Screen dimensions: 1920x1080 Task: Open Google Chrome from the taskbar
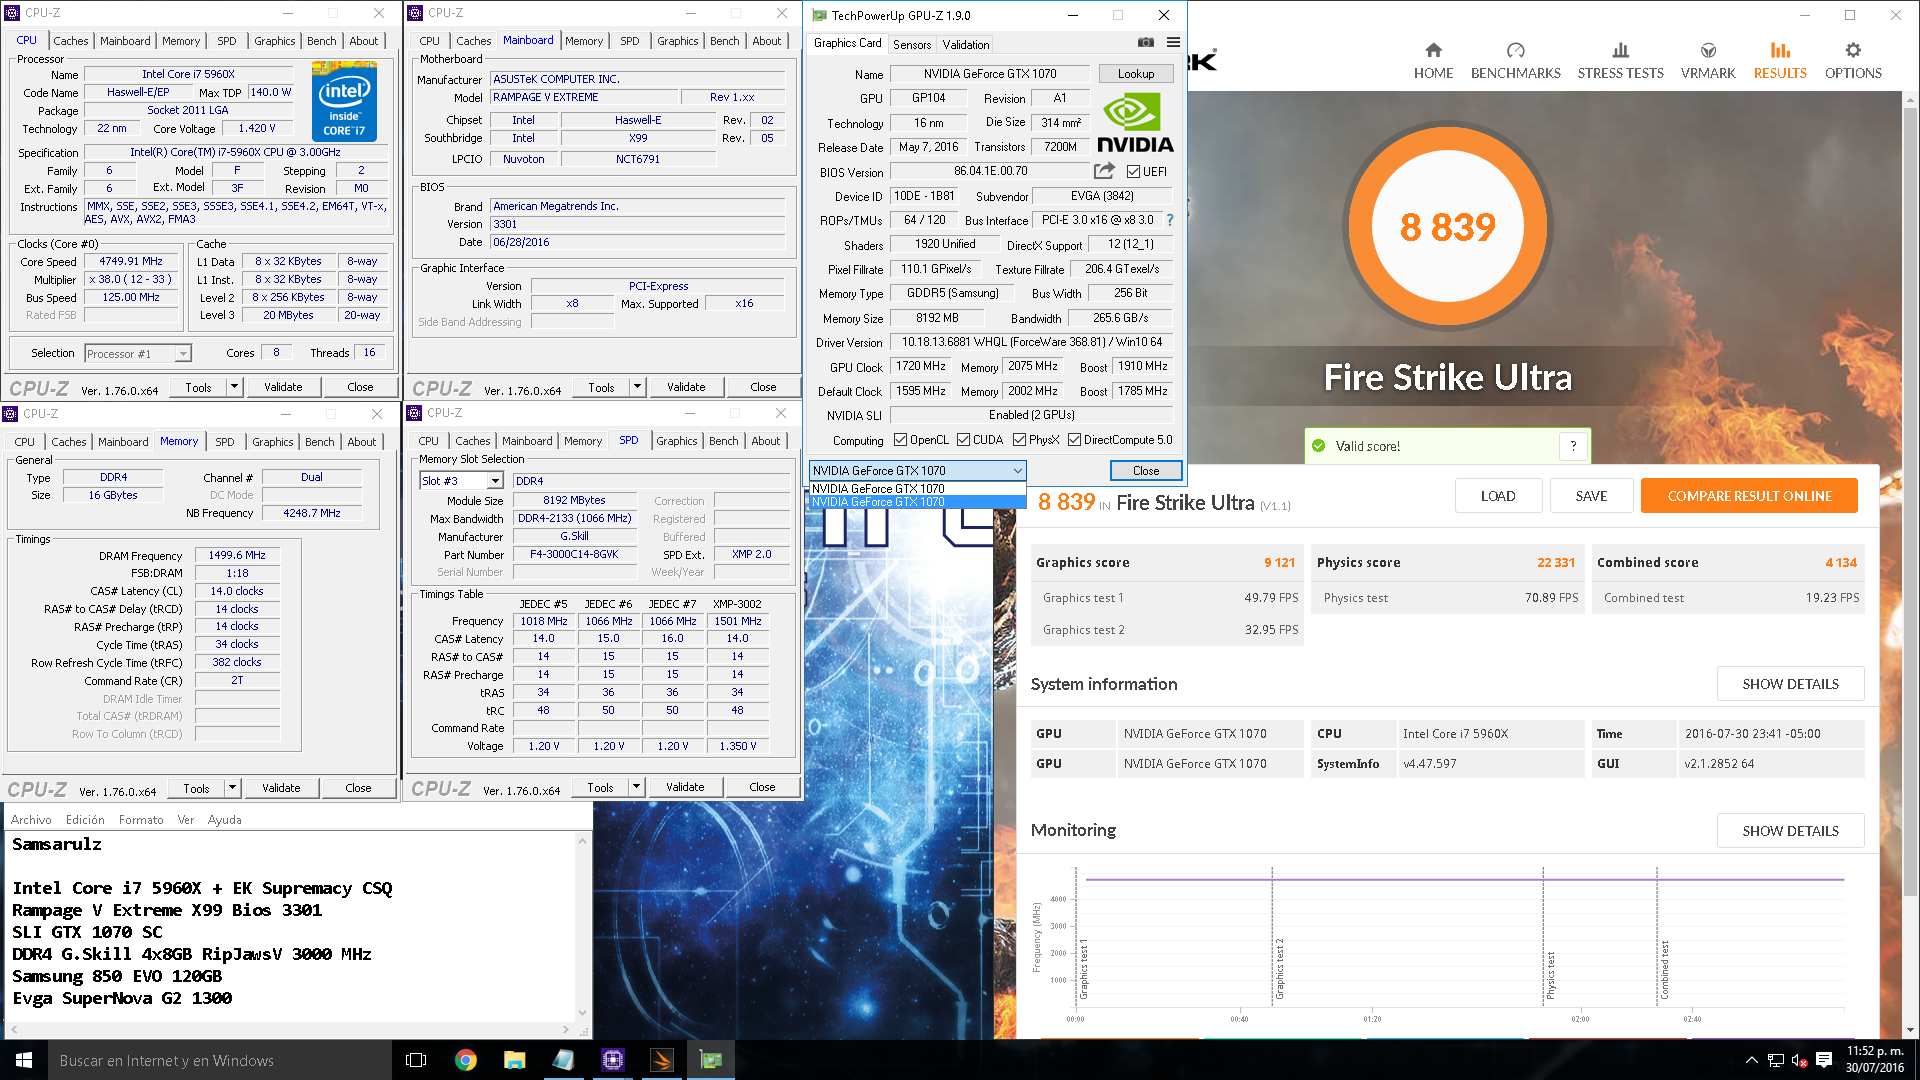tap(465, 1060)
